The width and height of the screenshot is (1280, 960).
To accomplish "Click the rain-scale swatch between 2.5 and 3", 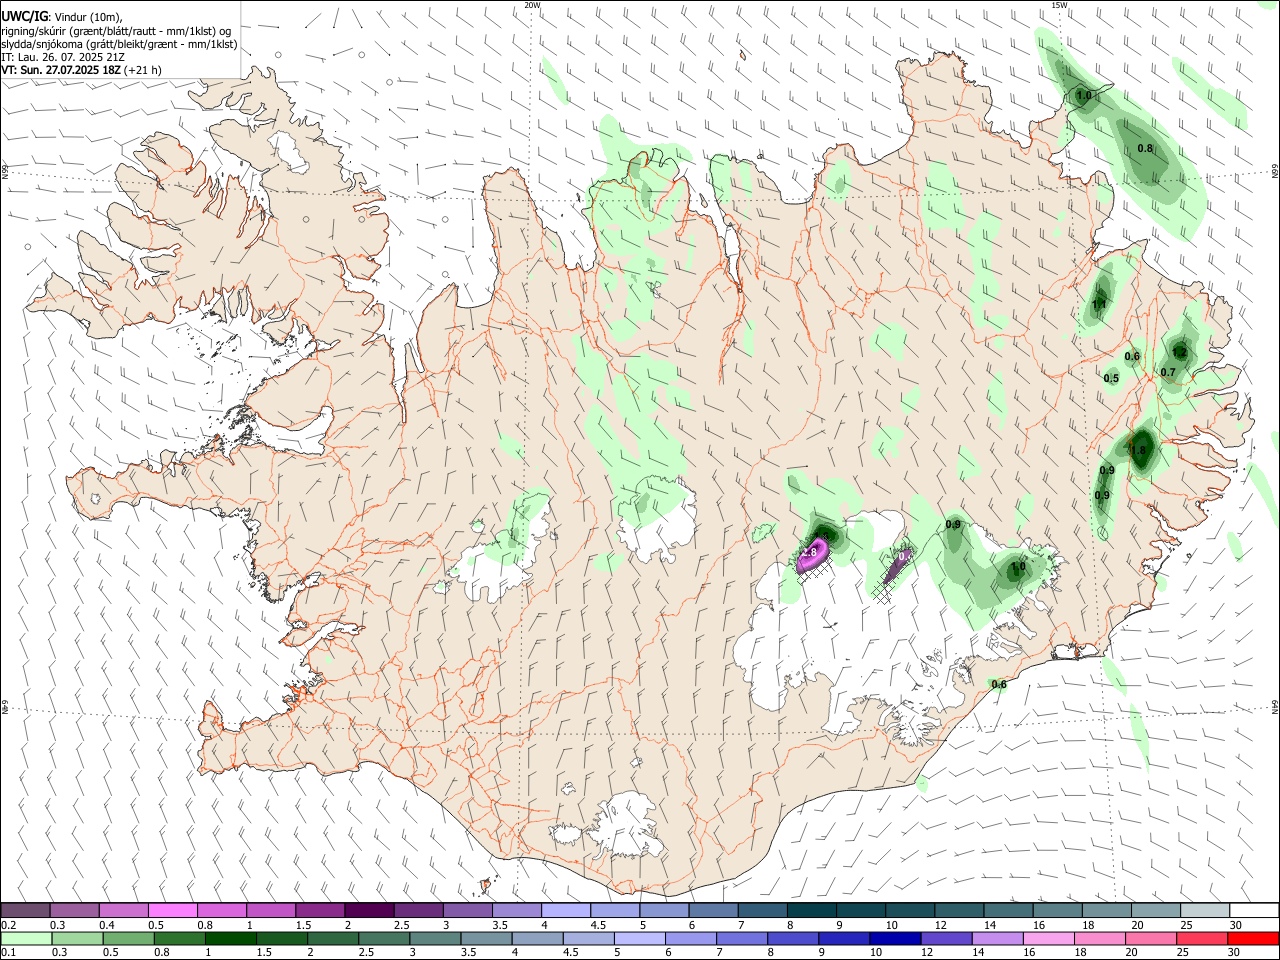I will (x=384, y=938).
